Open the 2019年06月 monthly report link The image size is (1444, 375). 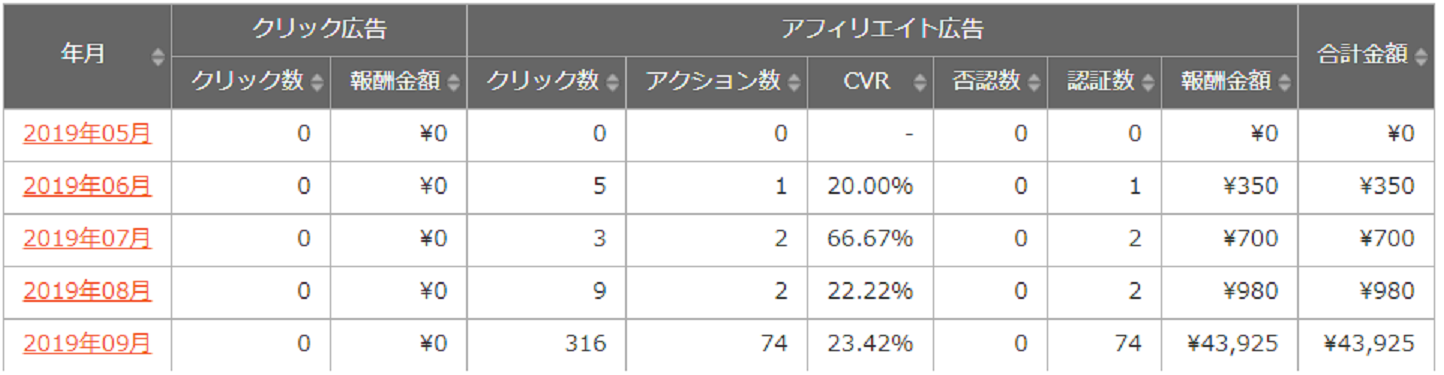coord(87,186)
